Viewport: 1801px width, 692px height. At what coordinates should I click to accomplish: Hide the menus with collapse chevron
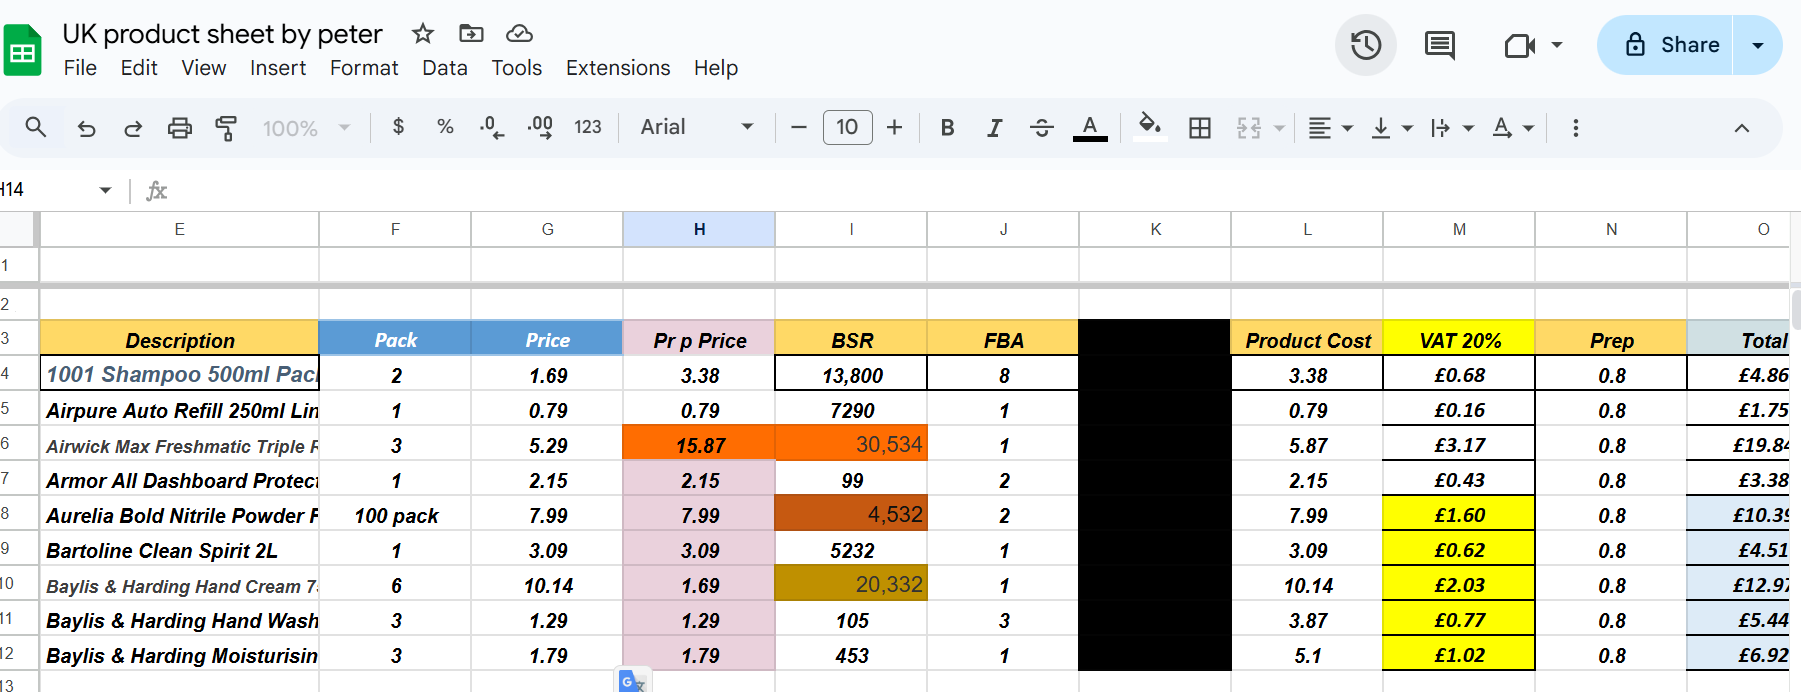pos(1742,128)
